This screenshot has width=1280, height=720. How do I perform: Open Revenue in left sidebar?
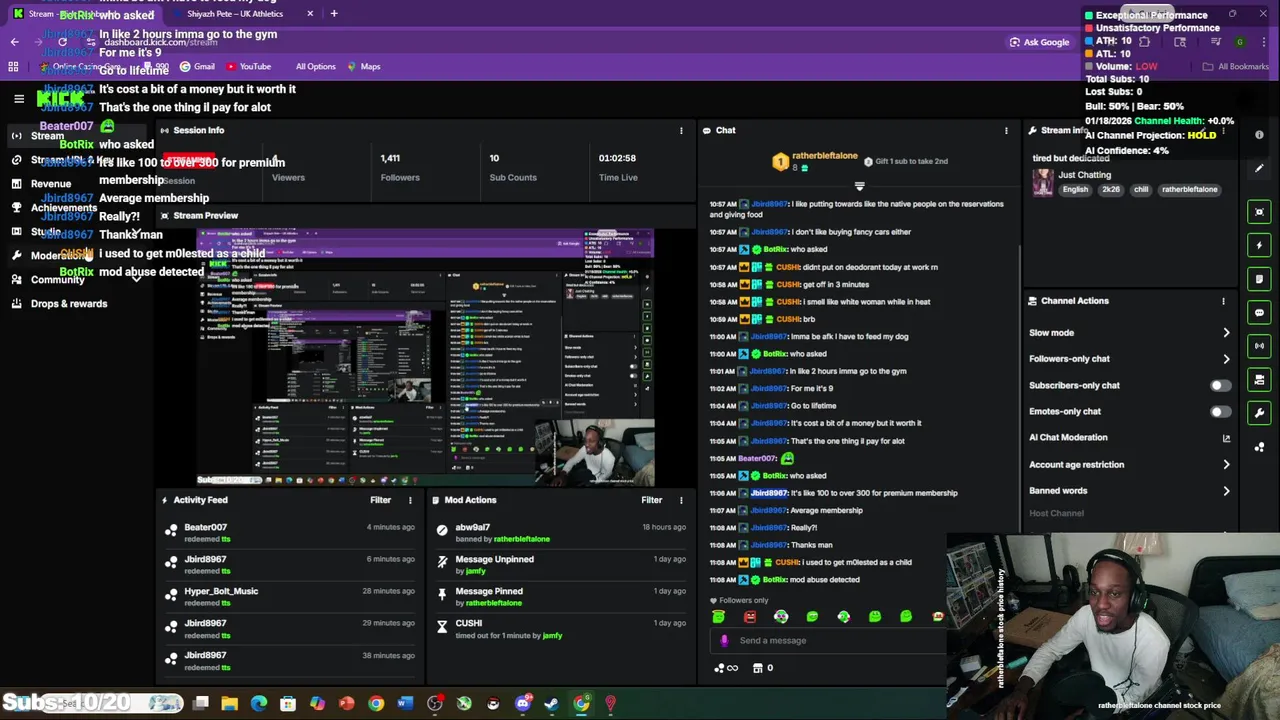[x=51, y=184]
